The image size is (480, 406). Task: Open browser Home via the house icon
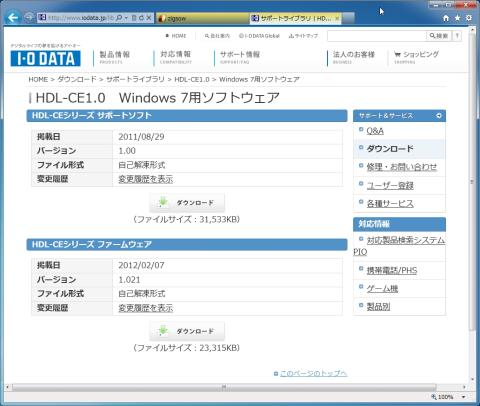coord(446,18)
